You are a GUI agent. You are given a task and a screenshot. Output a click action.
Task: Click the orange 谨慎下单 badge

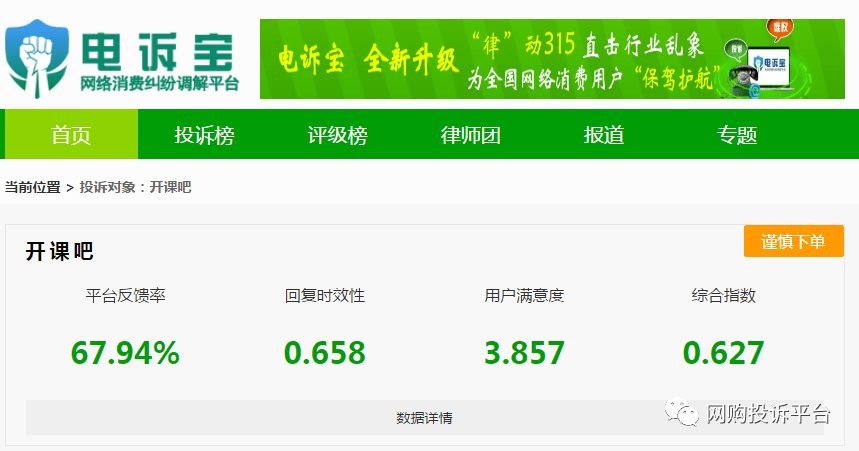click(x=793, y=241)
